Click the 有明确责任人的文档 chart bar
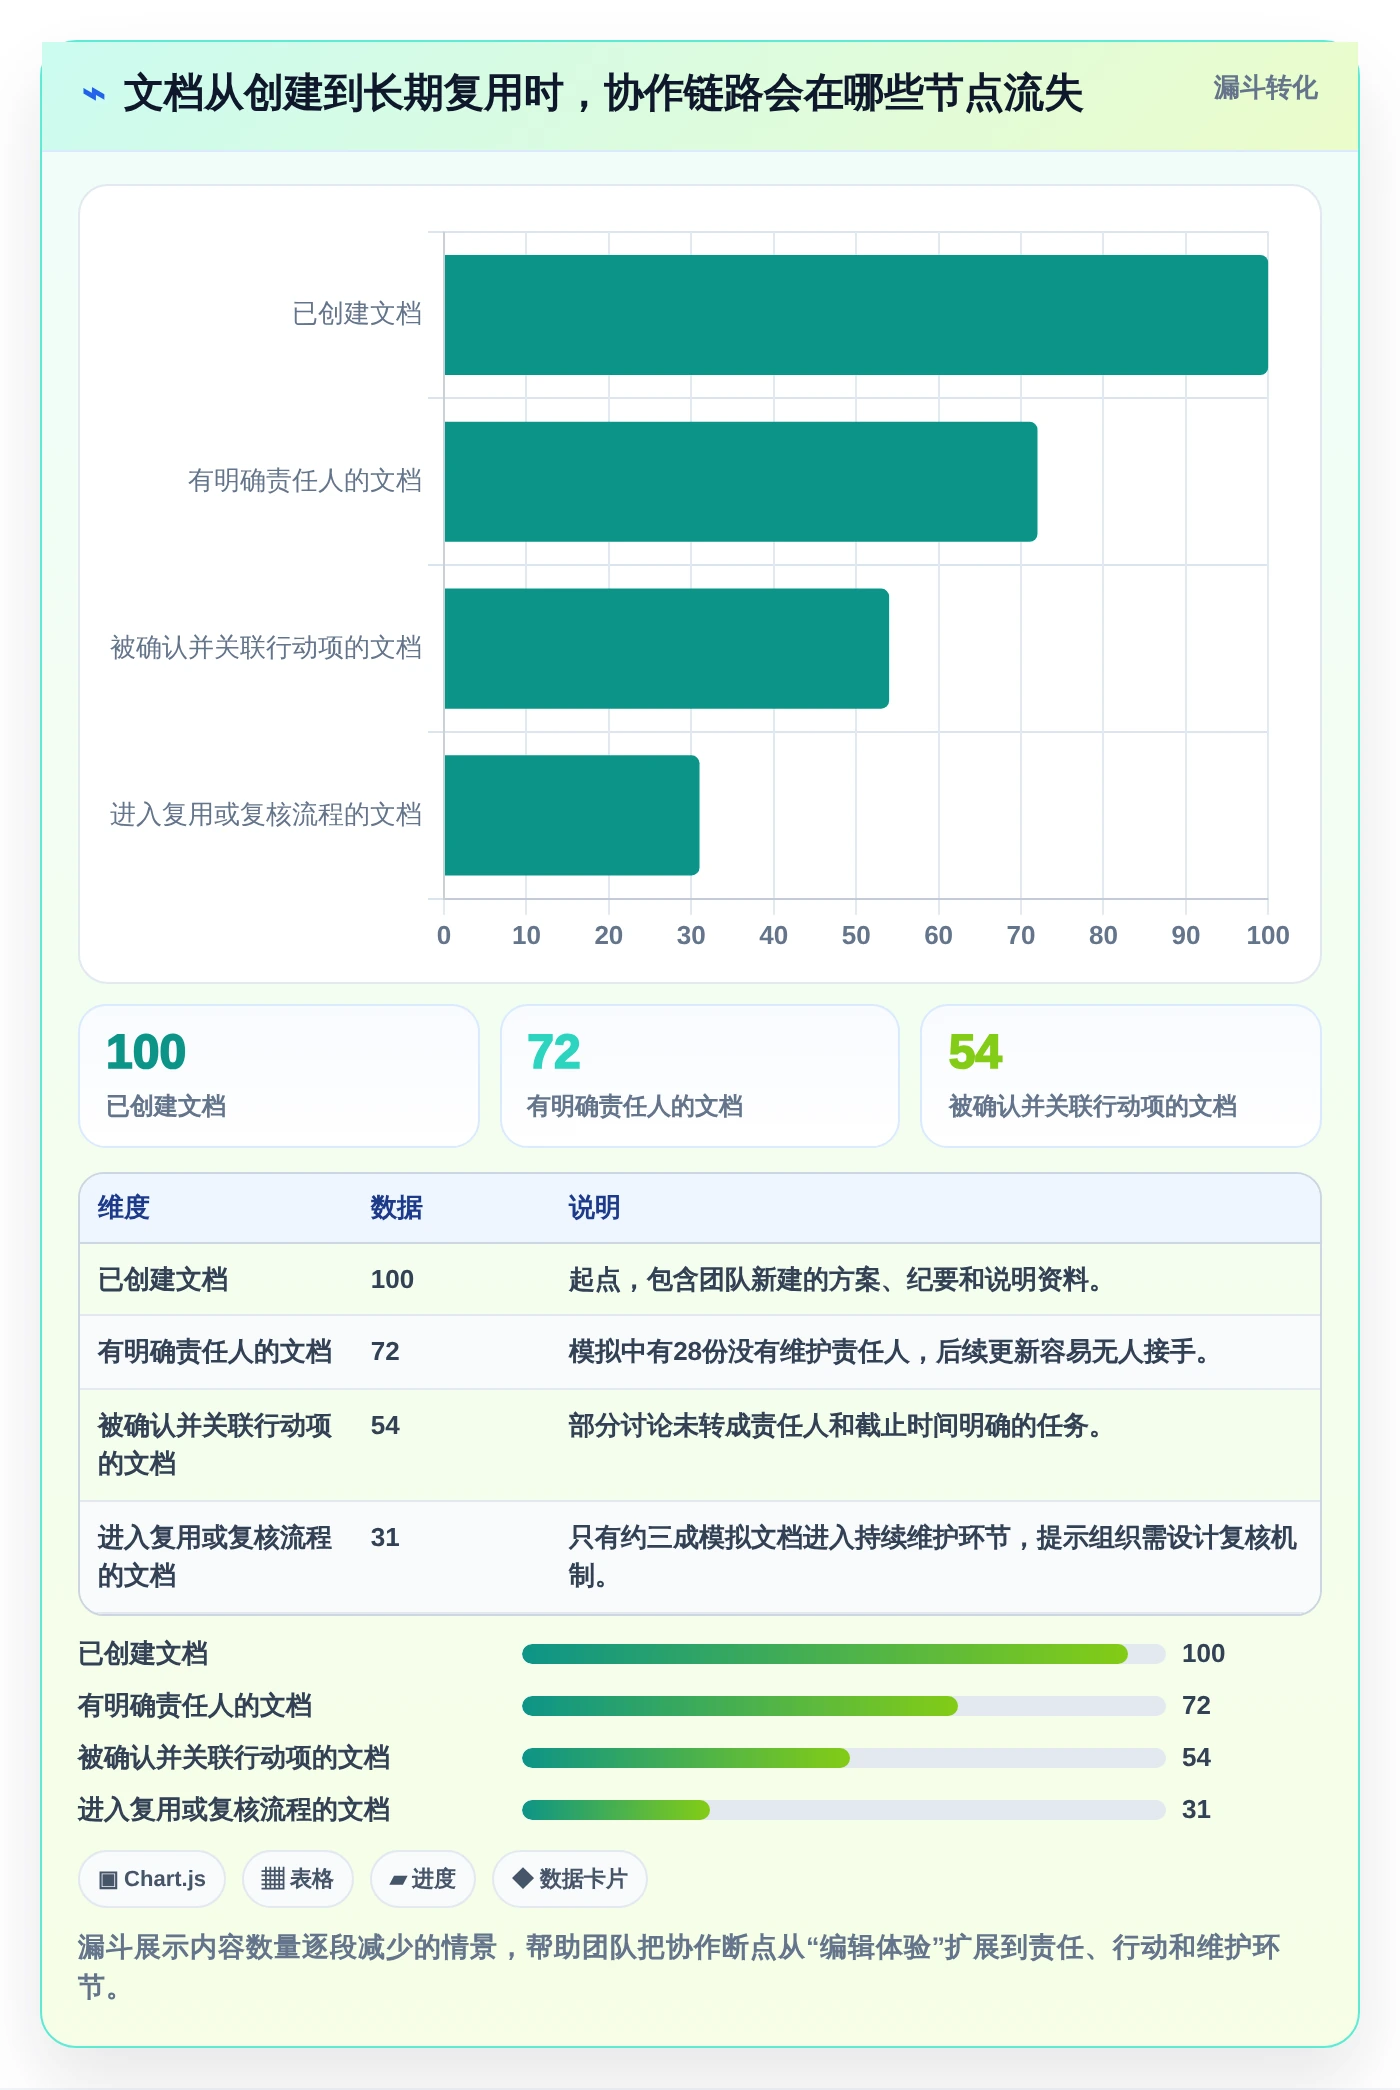Viewport: 1400px width, 2090px height. (x=741, y=482)
